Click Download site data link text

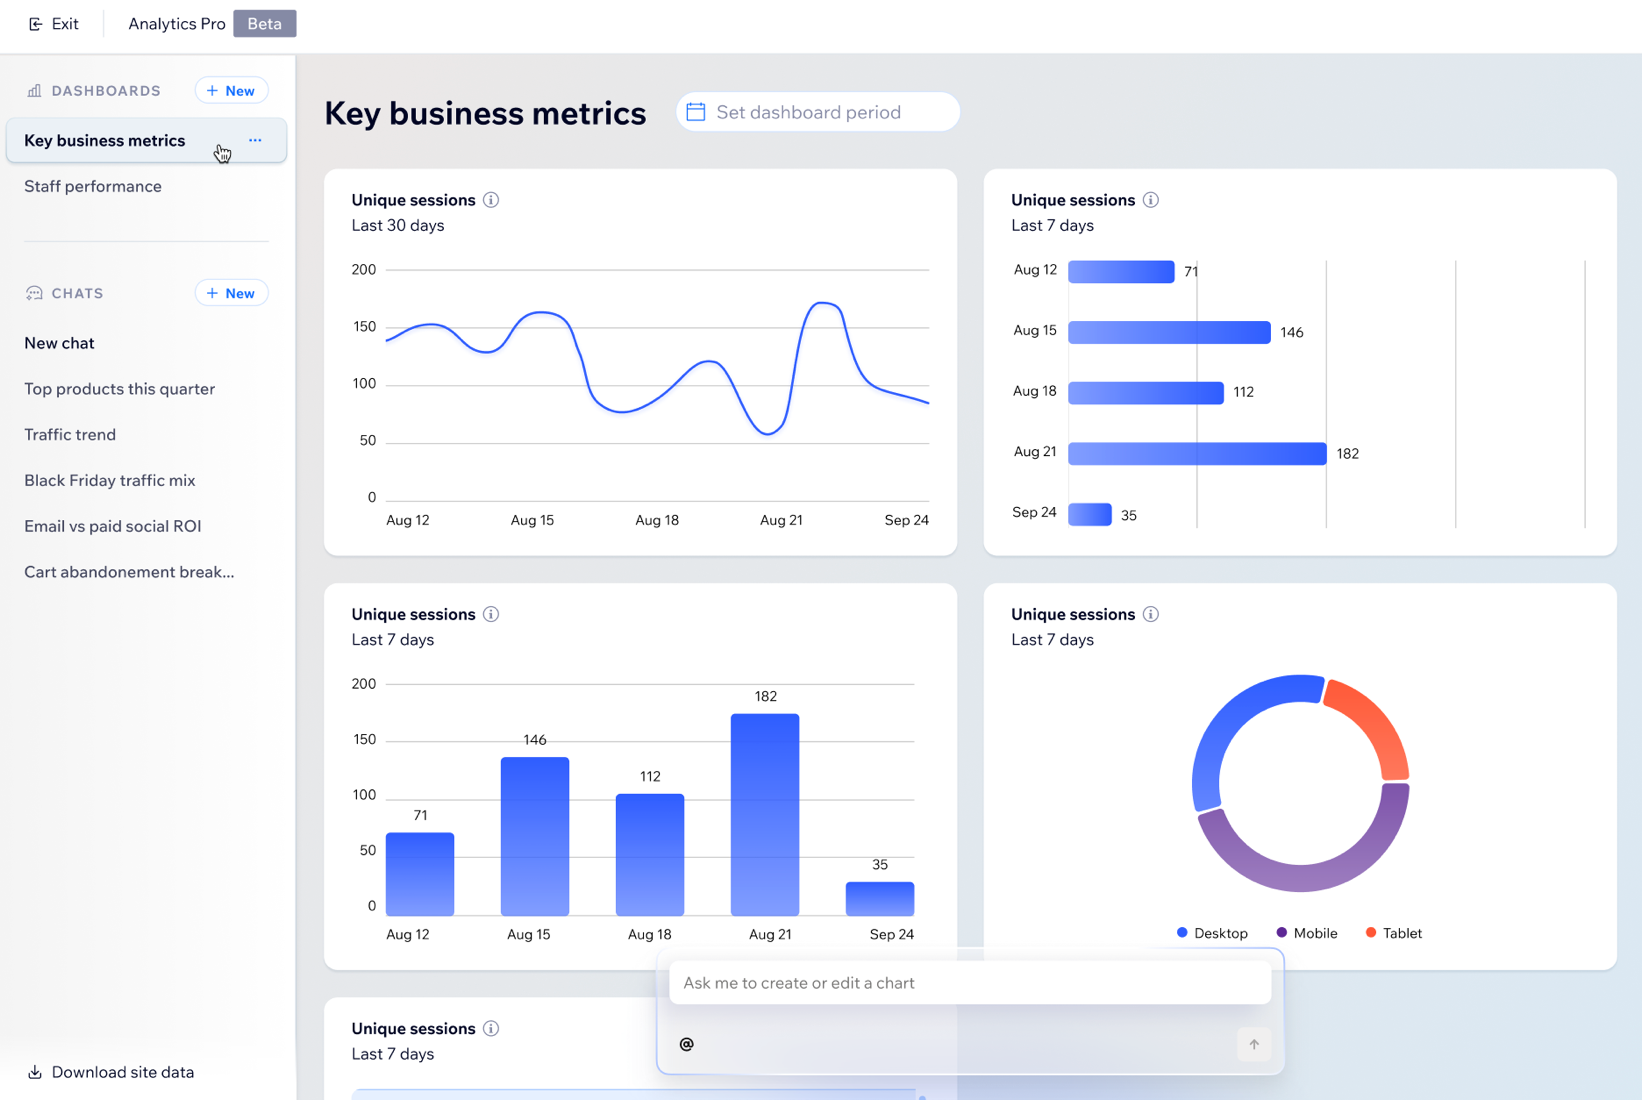[123, 1072]
